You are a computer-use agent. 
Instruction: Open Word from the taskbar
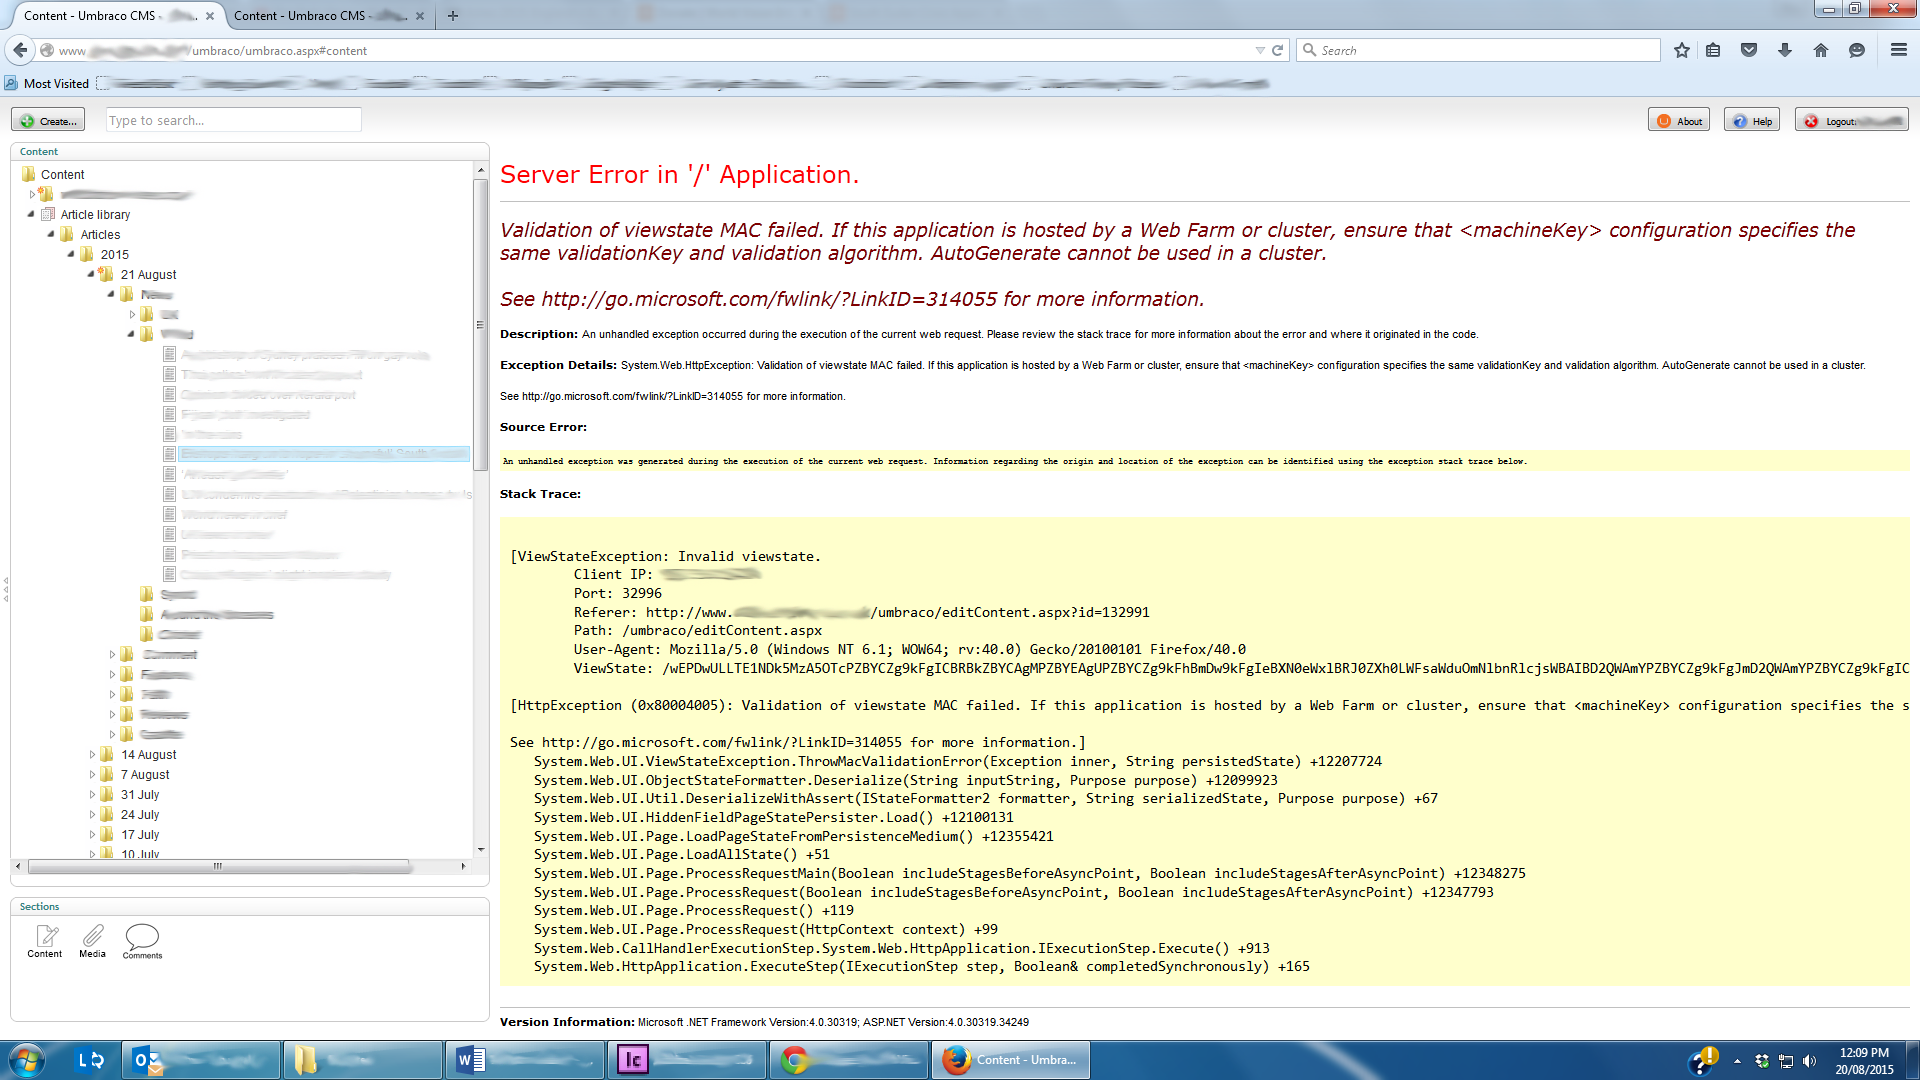point(525,1060)
